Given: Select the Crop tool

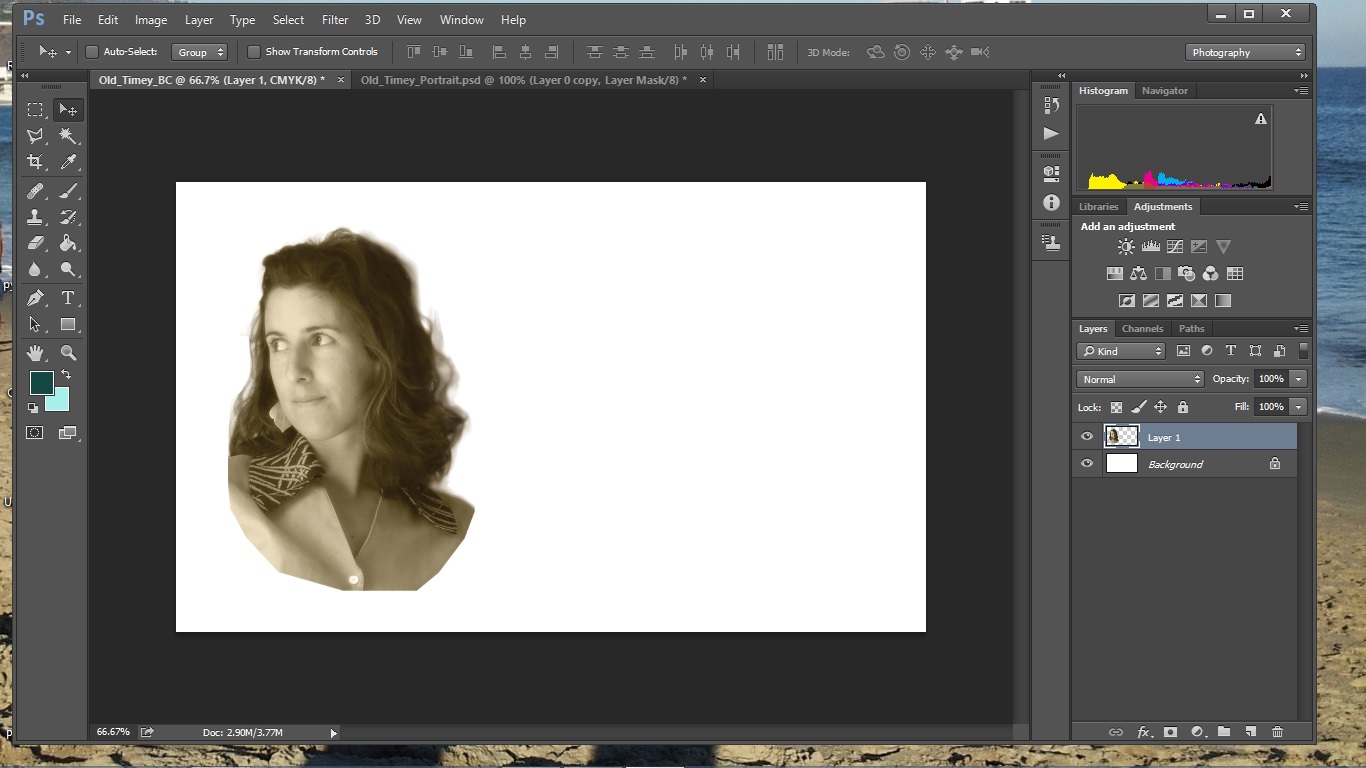Looking at the screenshot, I should (35, 163).
